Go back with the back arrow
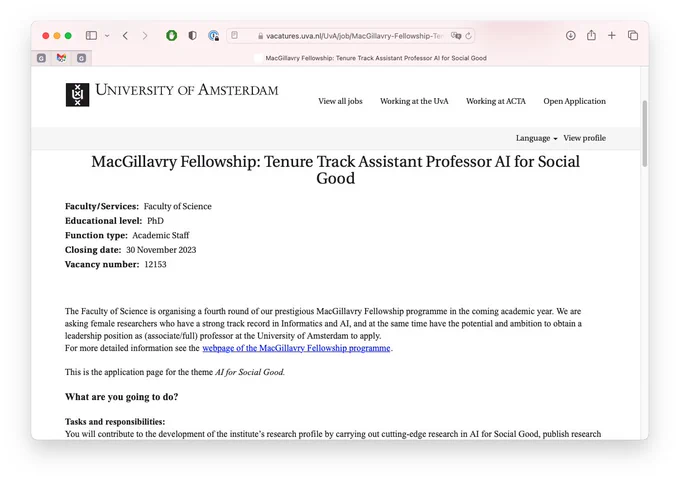The image size is (680, 481). tap(125, 36)
